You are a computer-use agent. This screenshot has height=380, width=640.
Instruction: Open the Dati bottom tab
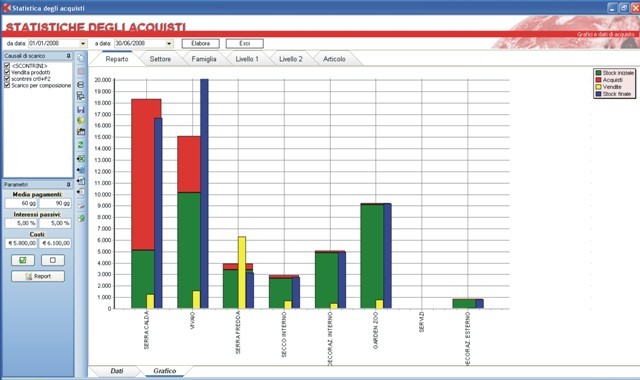coord(117,371)
